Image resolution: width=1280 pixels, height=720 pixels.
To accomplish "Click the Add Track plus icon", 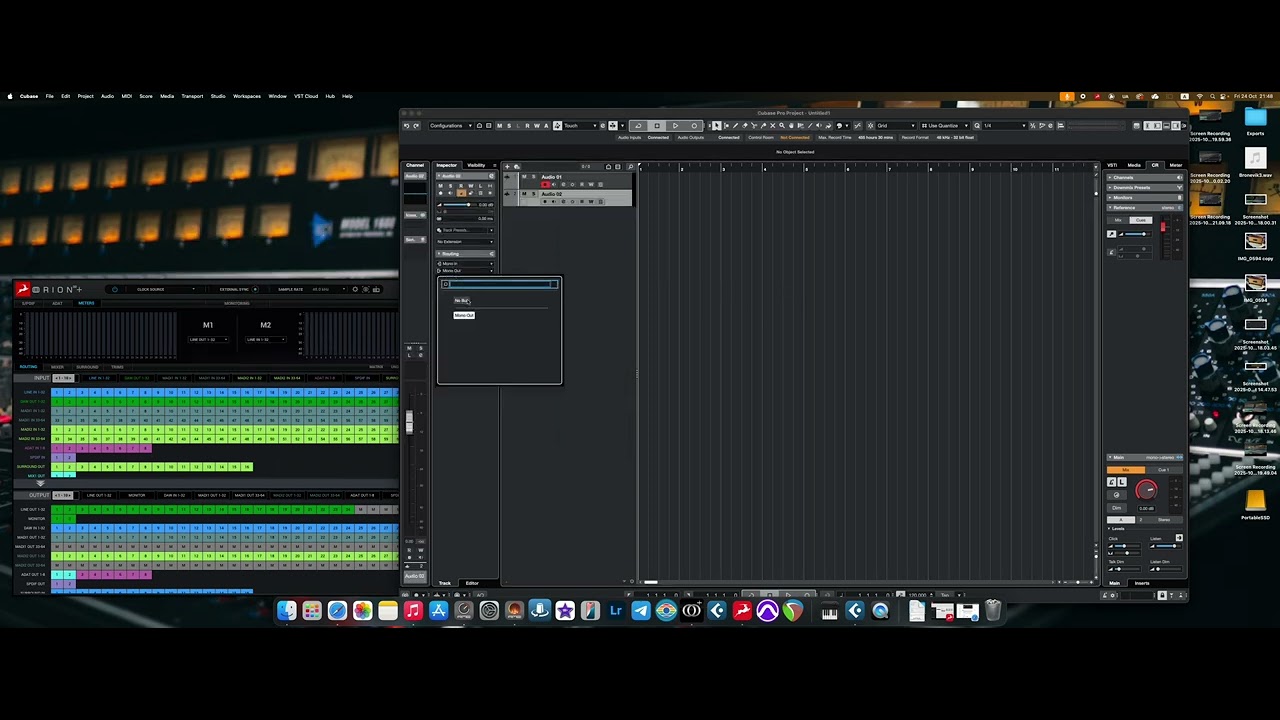I will pyautogui.click(x=507, y=166).
